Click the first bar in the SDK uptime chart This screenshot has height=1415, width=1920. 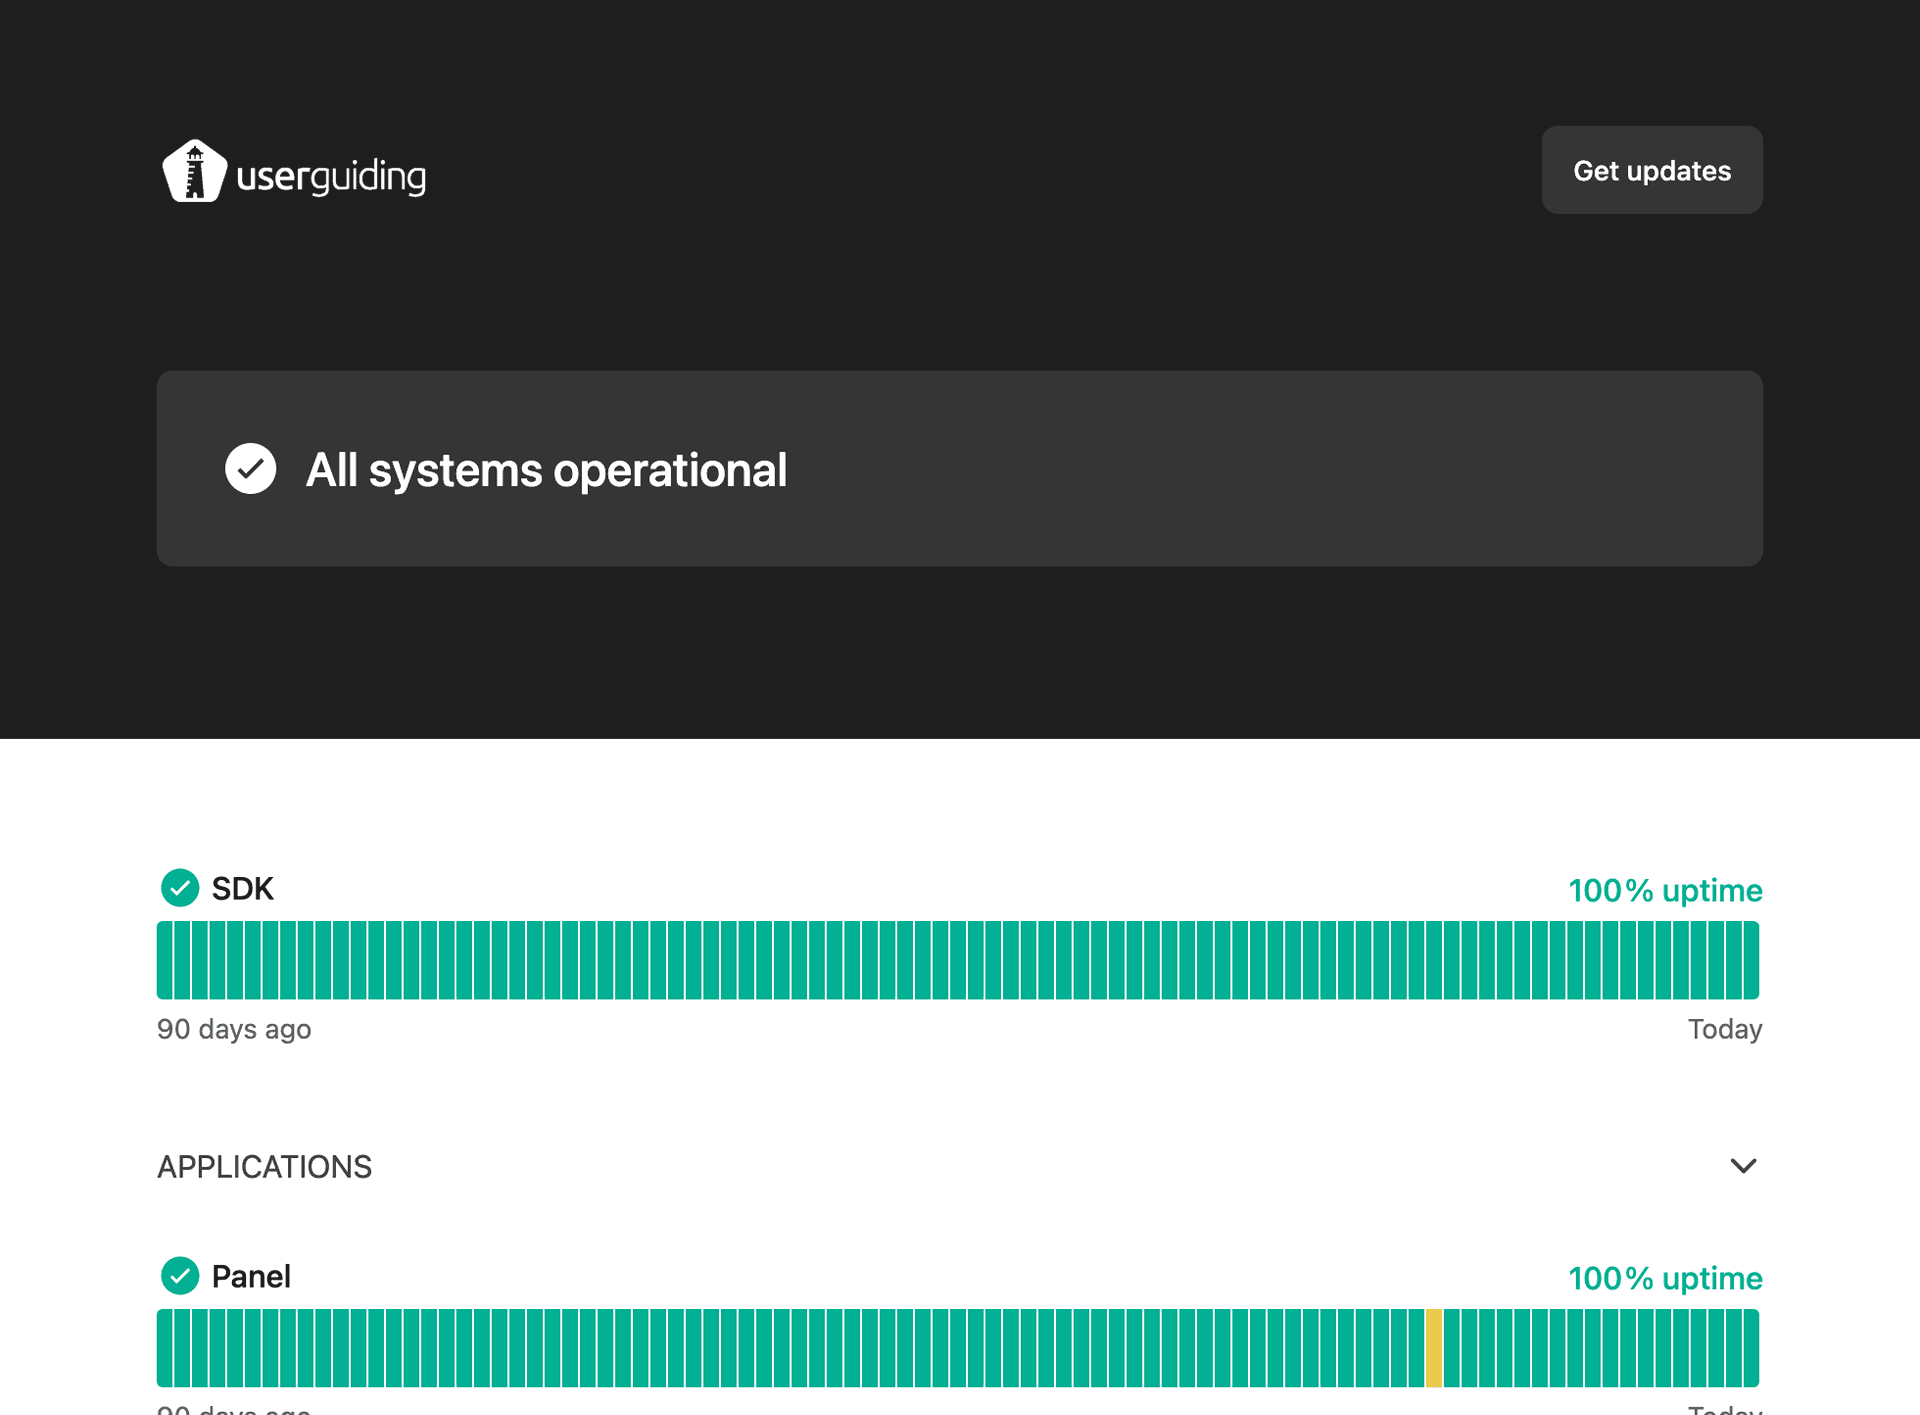click(x=165, y=960)
